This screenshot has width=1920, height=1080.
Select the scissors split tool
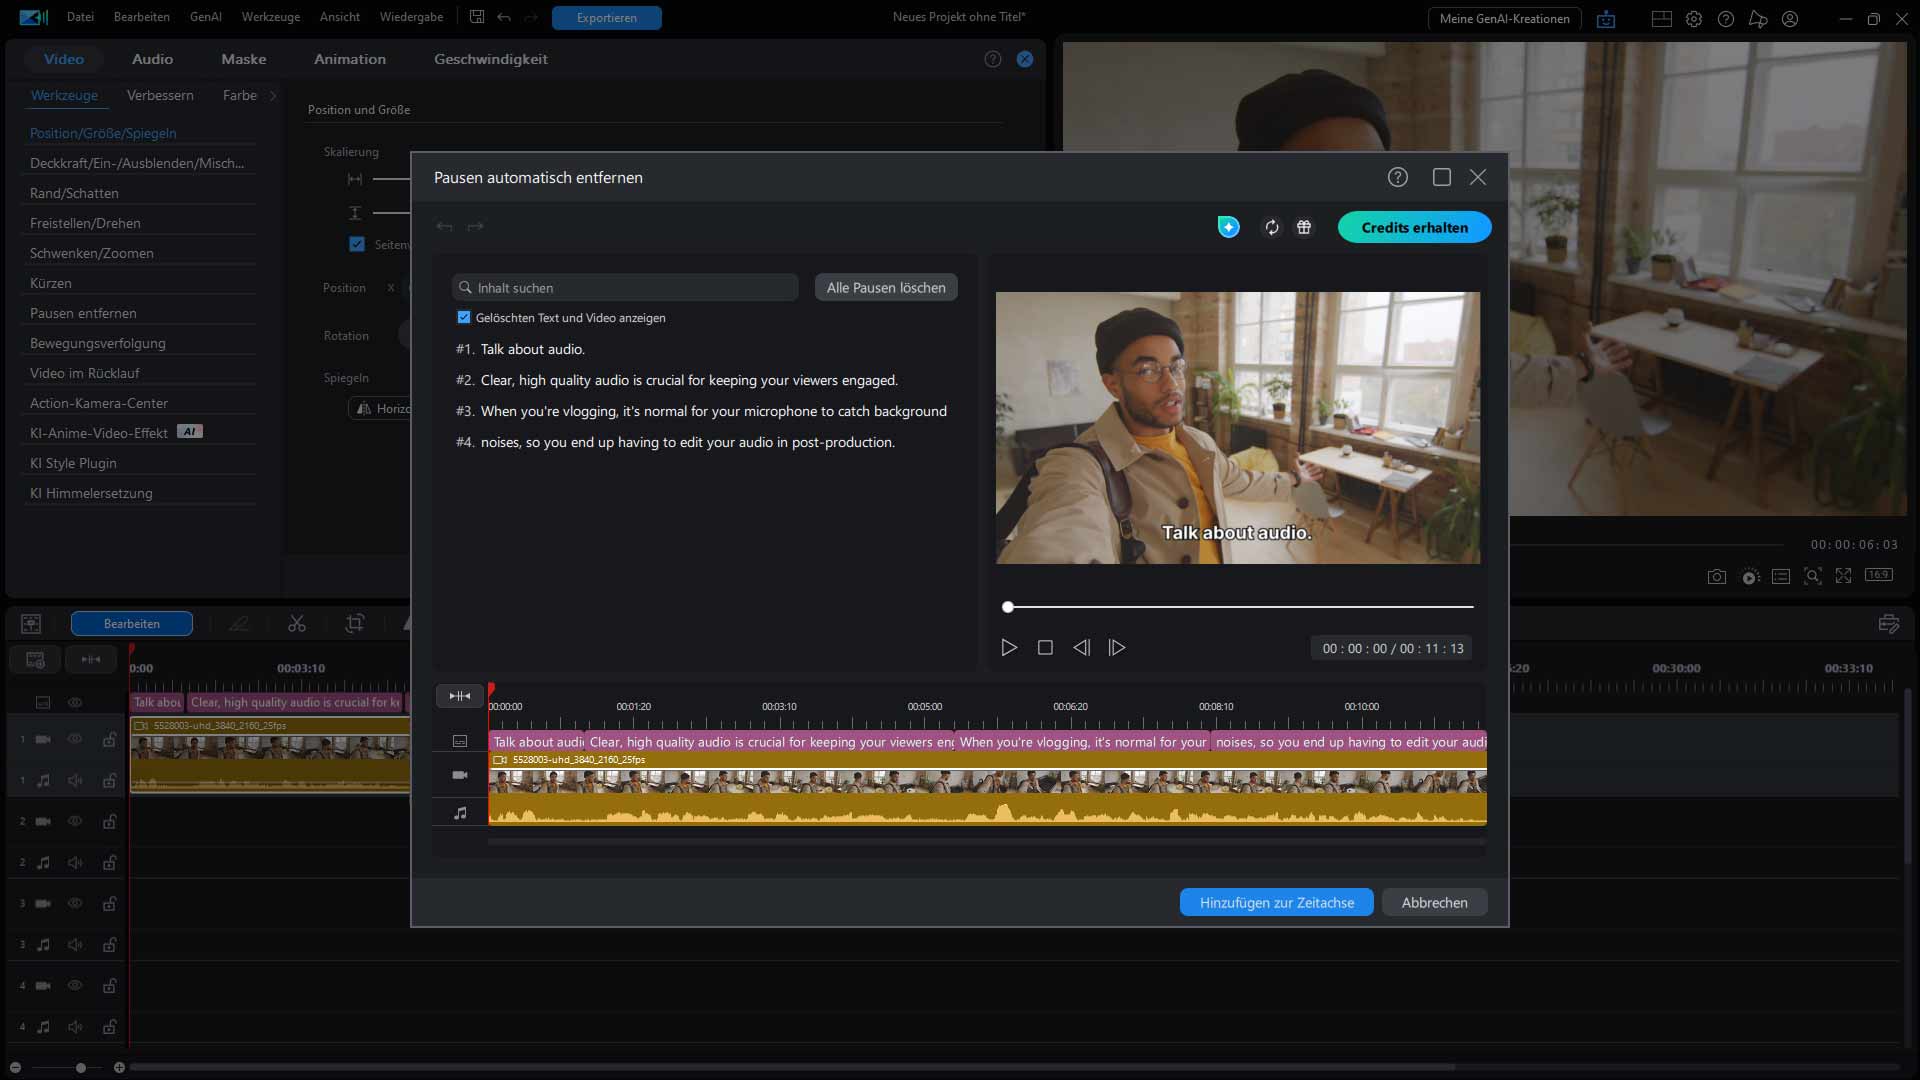(297, 624)
